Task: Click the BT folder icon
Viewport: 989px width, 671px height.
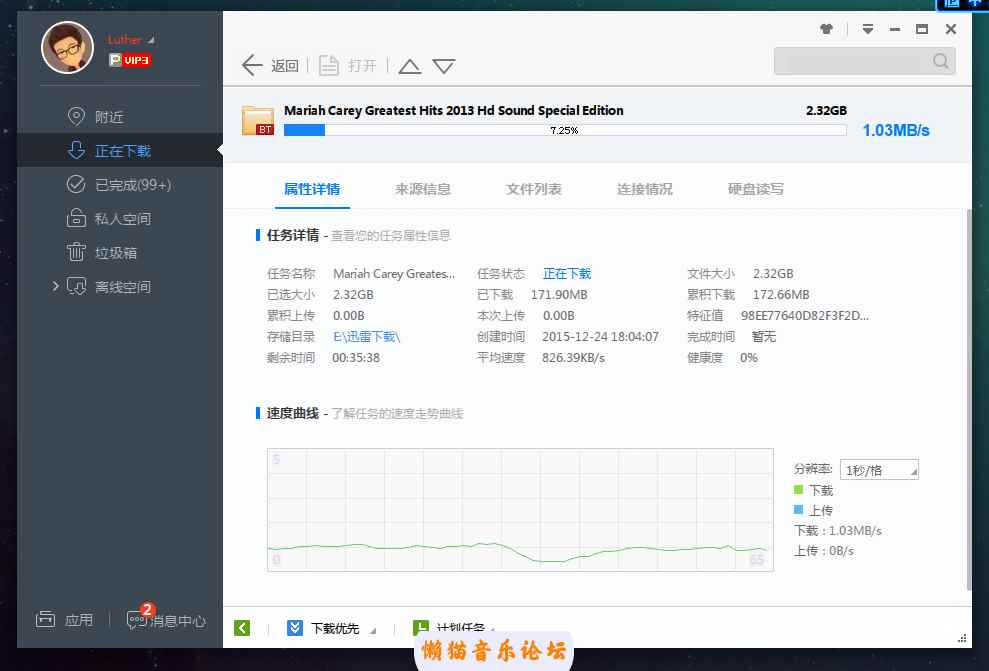Action: click(257, 120)
